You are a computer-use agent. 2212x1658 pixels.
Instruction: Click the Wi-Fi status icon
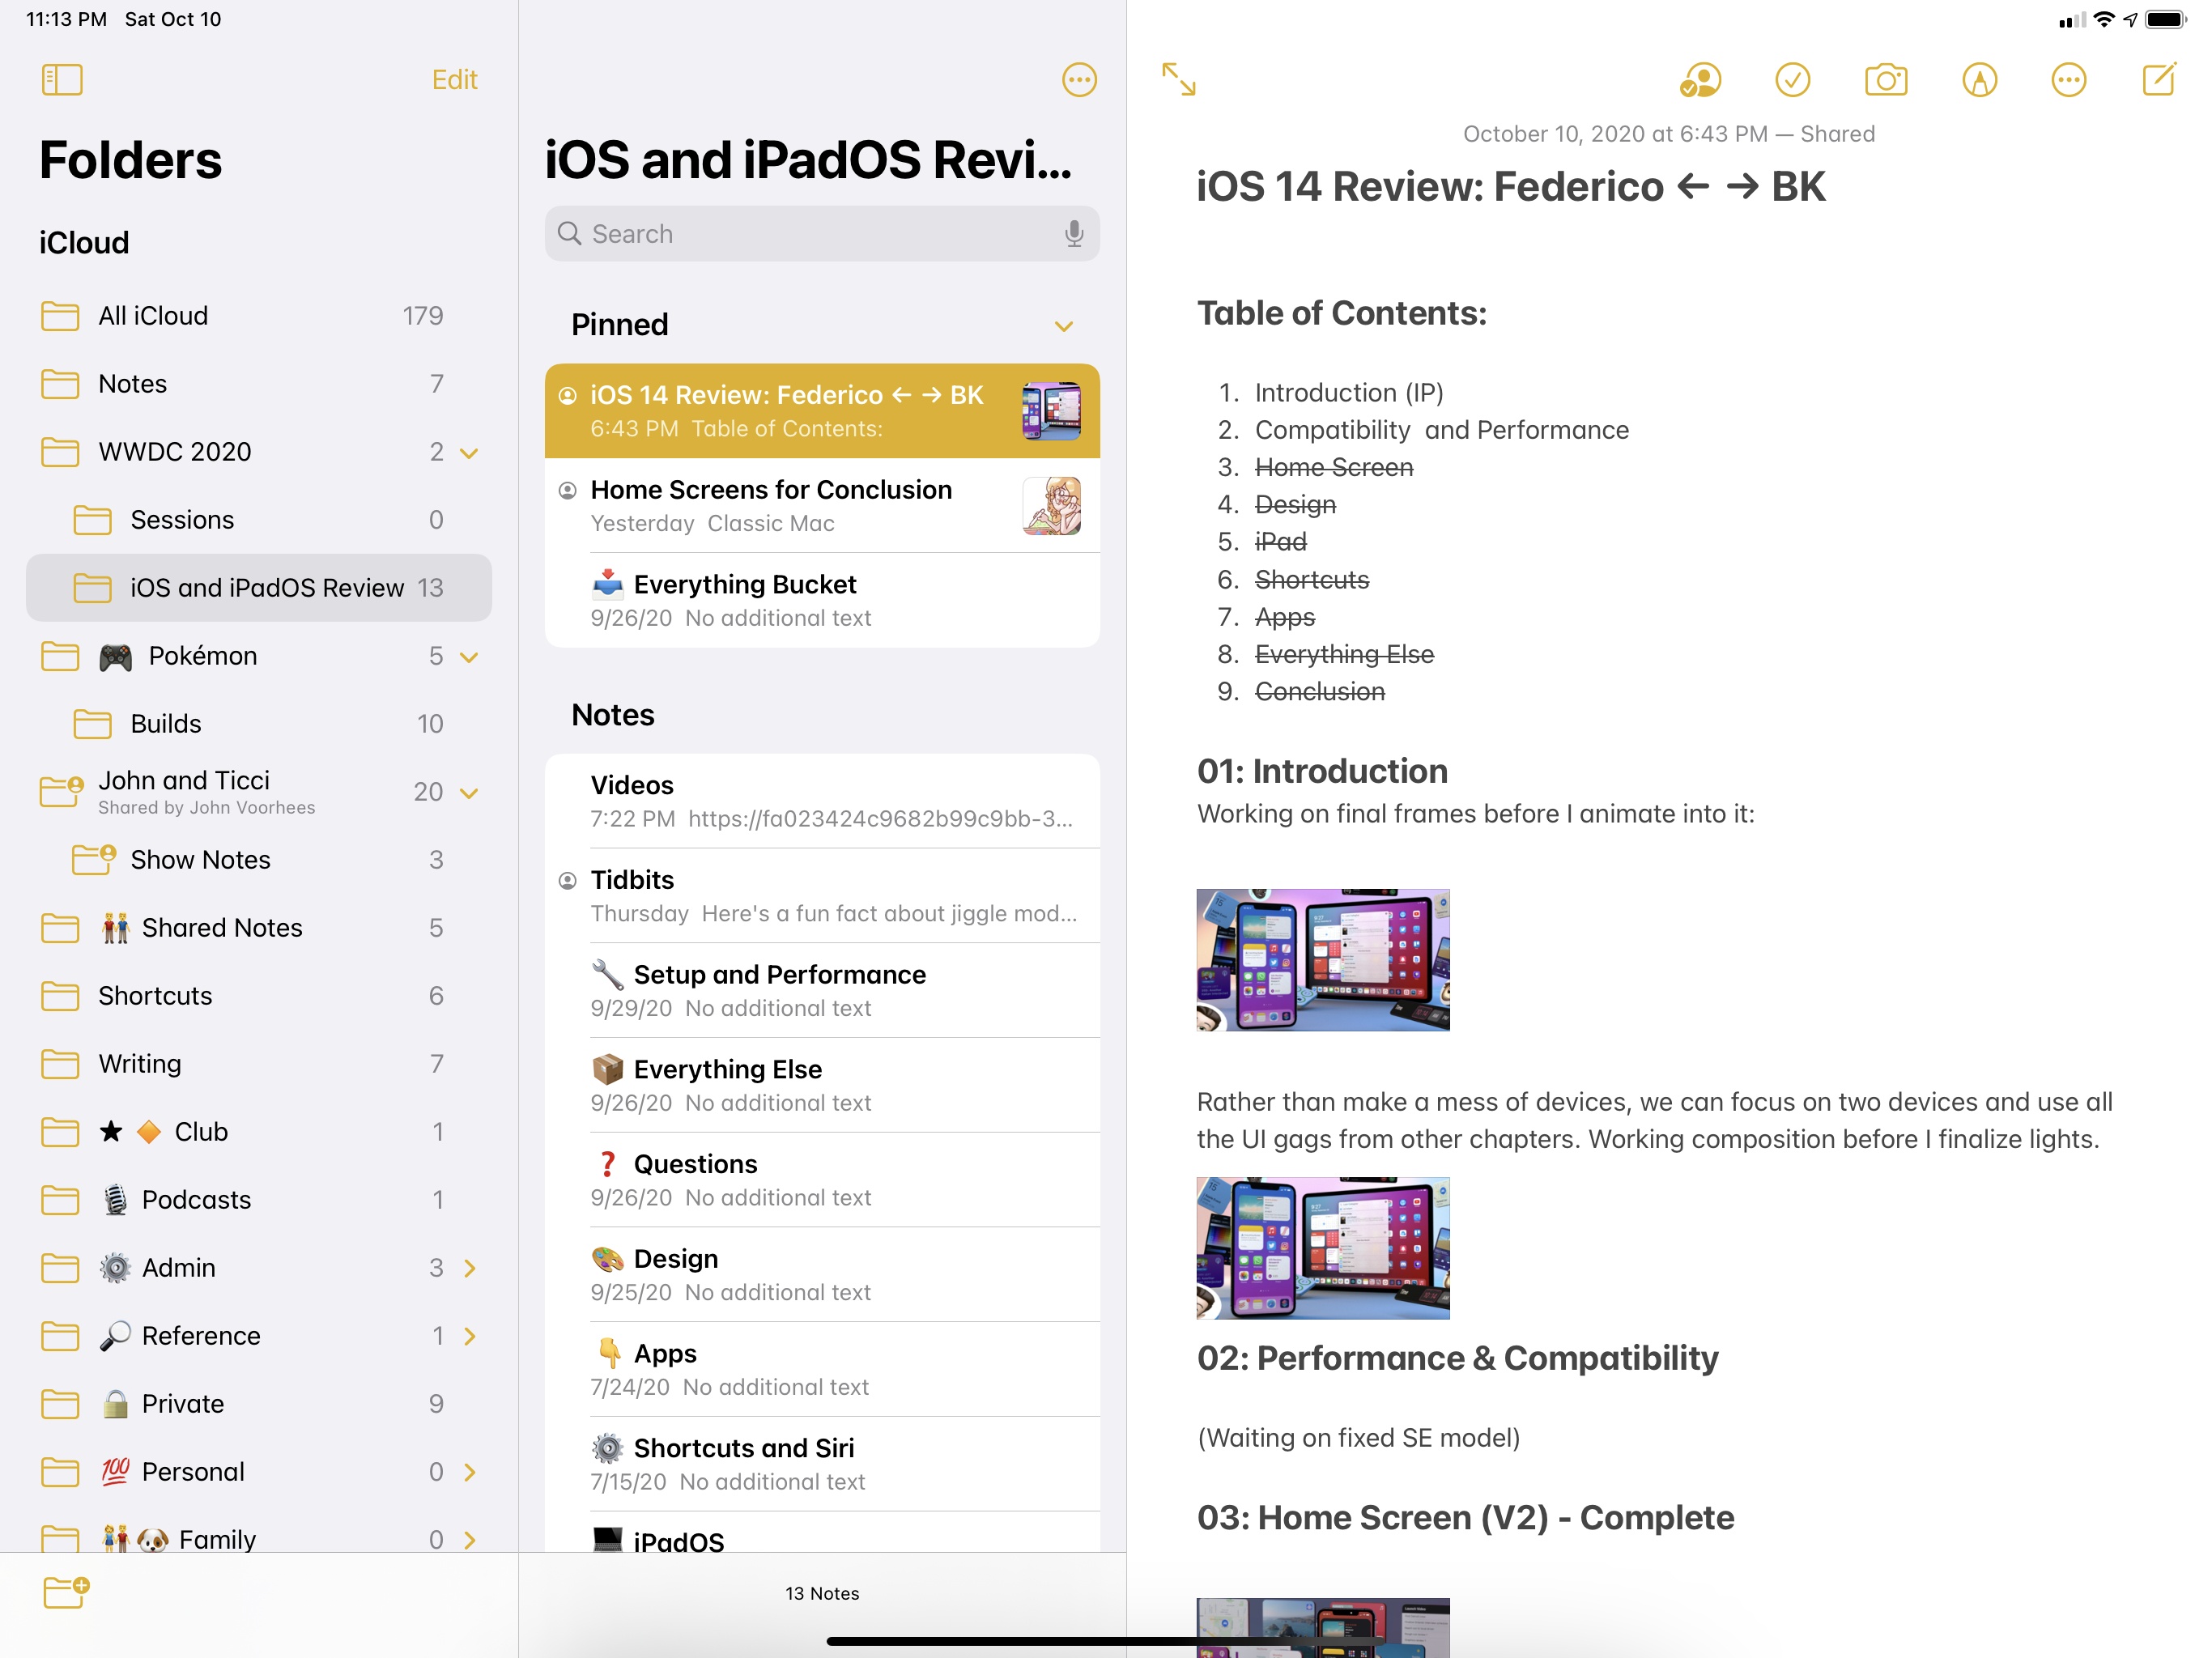(2104, 19)
